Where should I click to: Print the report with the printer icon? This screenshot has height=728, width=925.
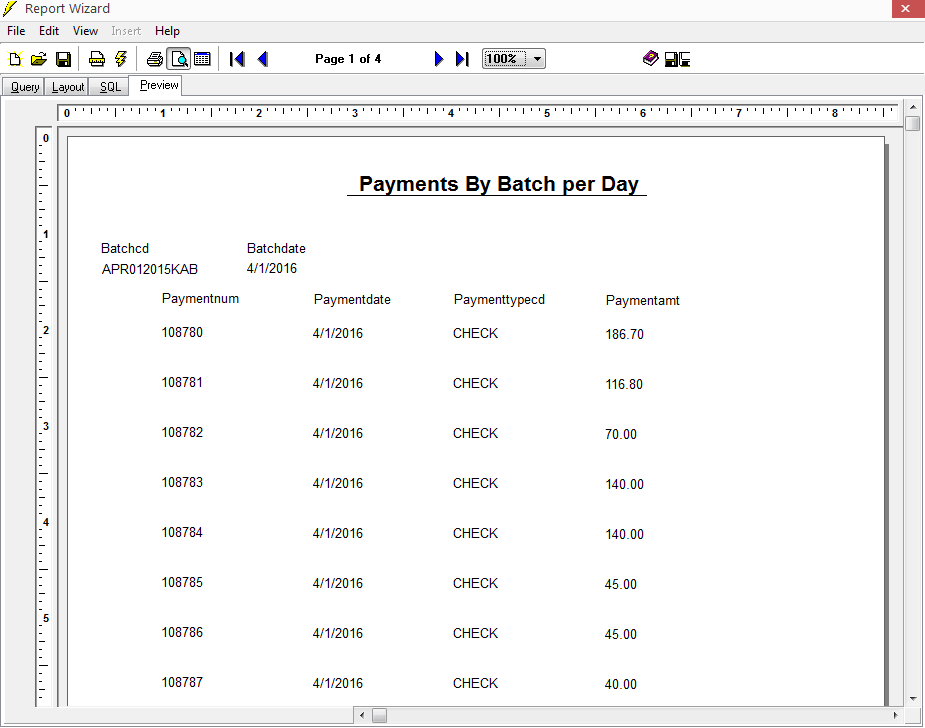coord(155,59)
